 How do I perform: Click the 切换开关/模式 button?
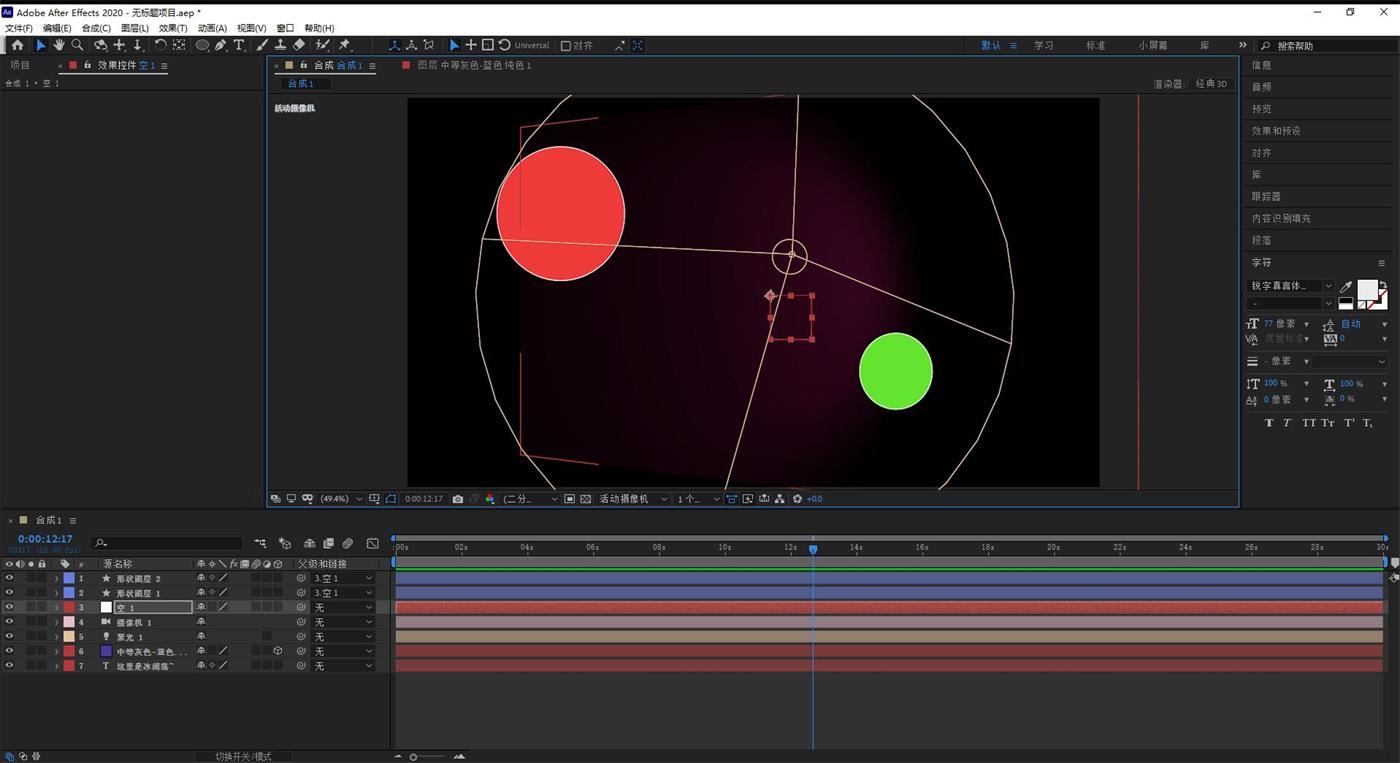point(243,756)
